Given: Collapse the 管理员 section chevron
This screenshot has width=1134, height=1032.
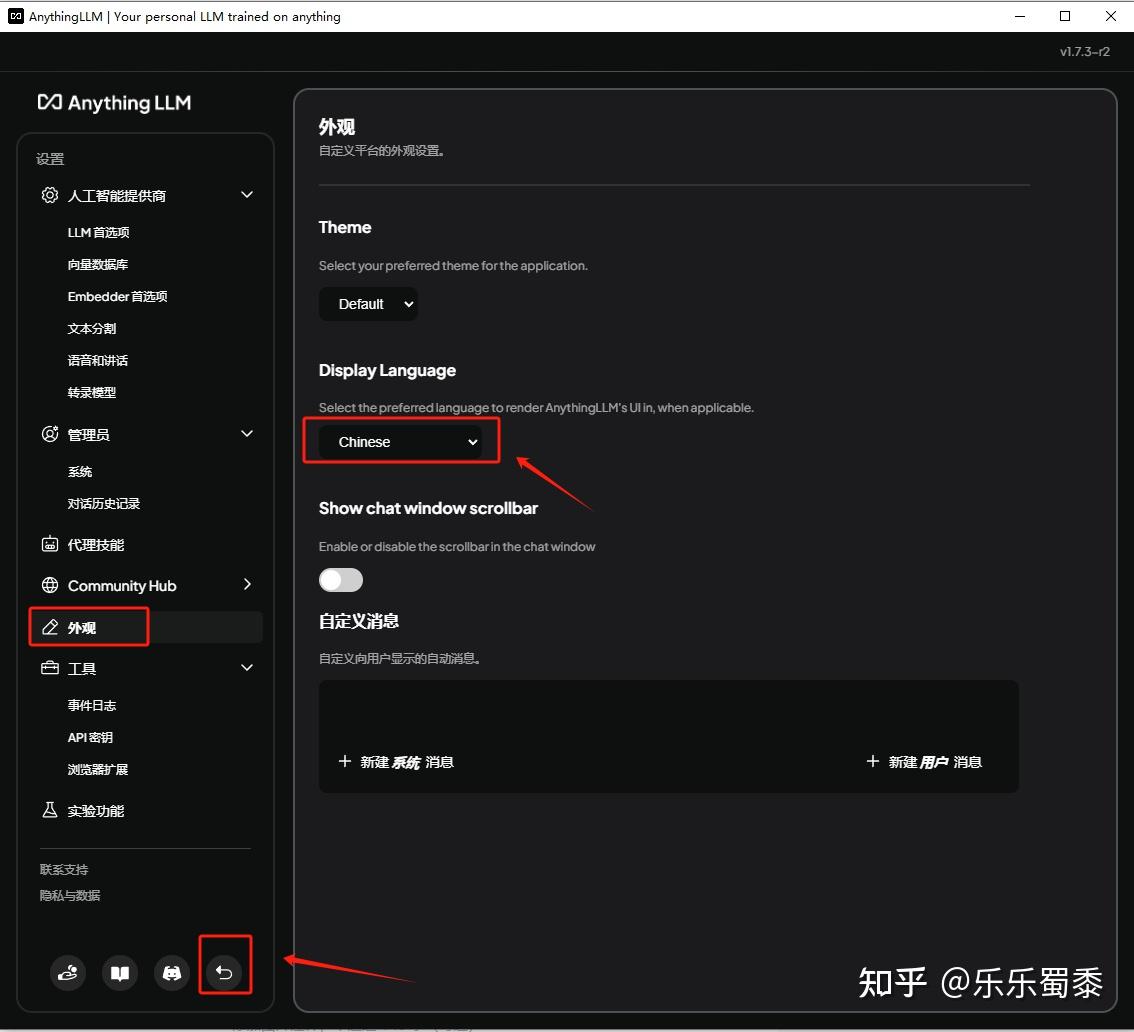Looking at the screenshot, I should pos(247,433).
